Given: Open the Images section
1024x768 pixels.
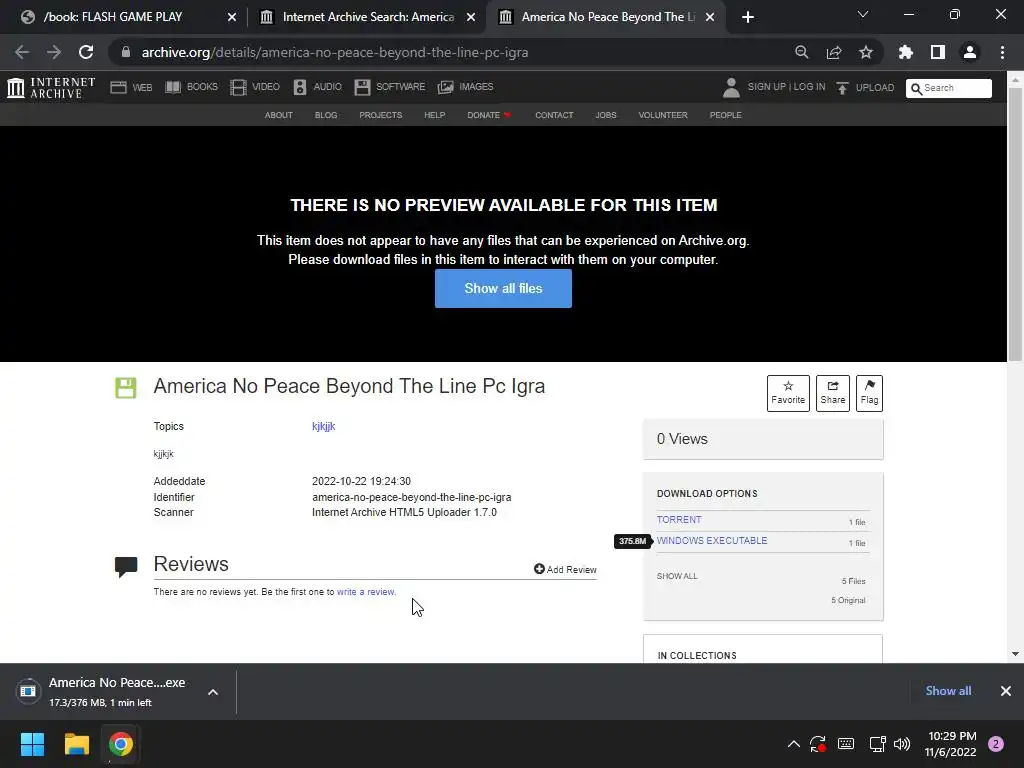Looking at the screenshot, I should tap(466, 87).
